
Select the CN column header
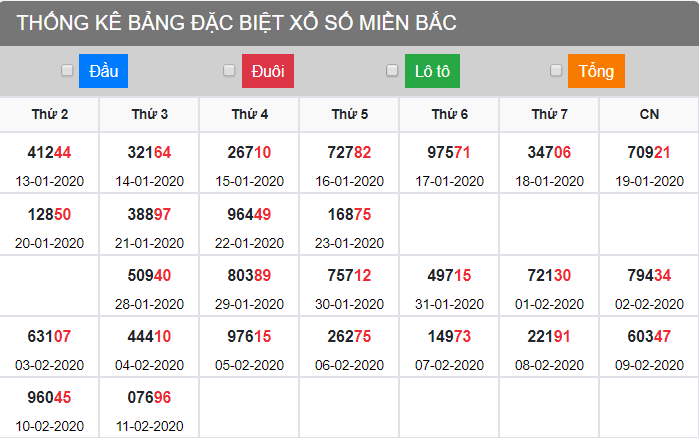649,114
